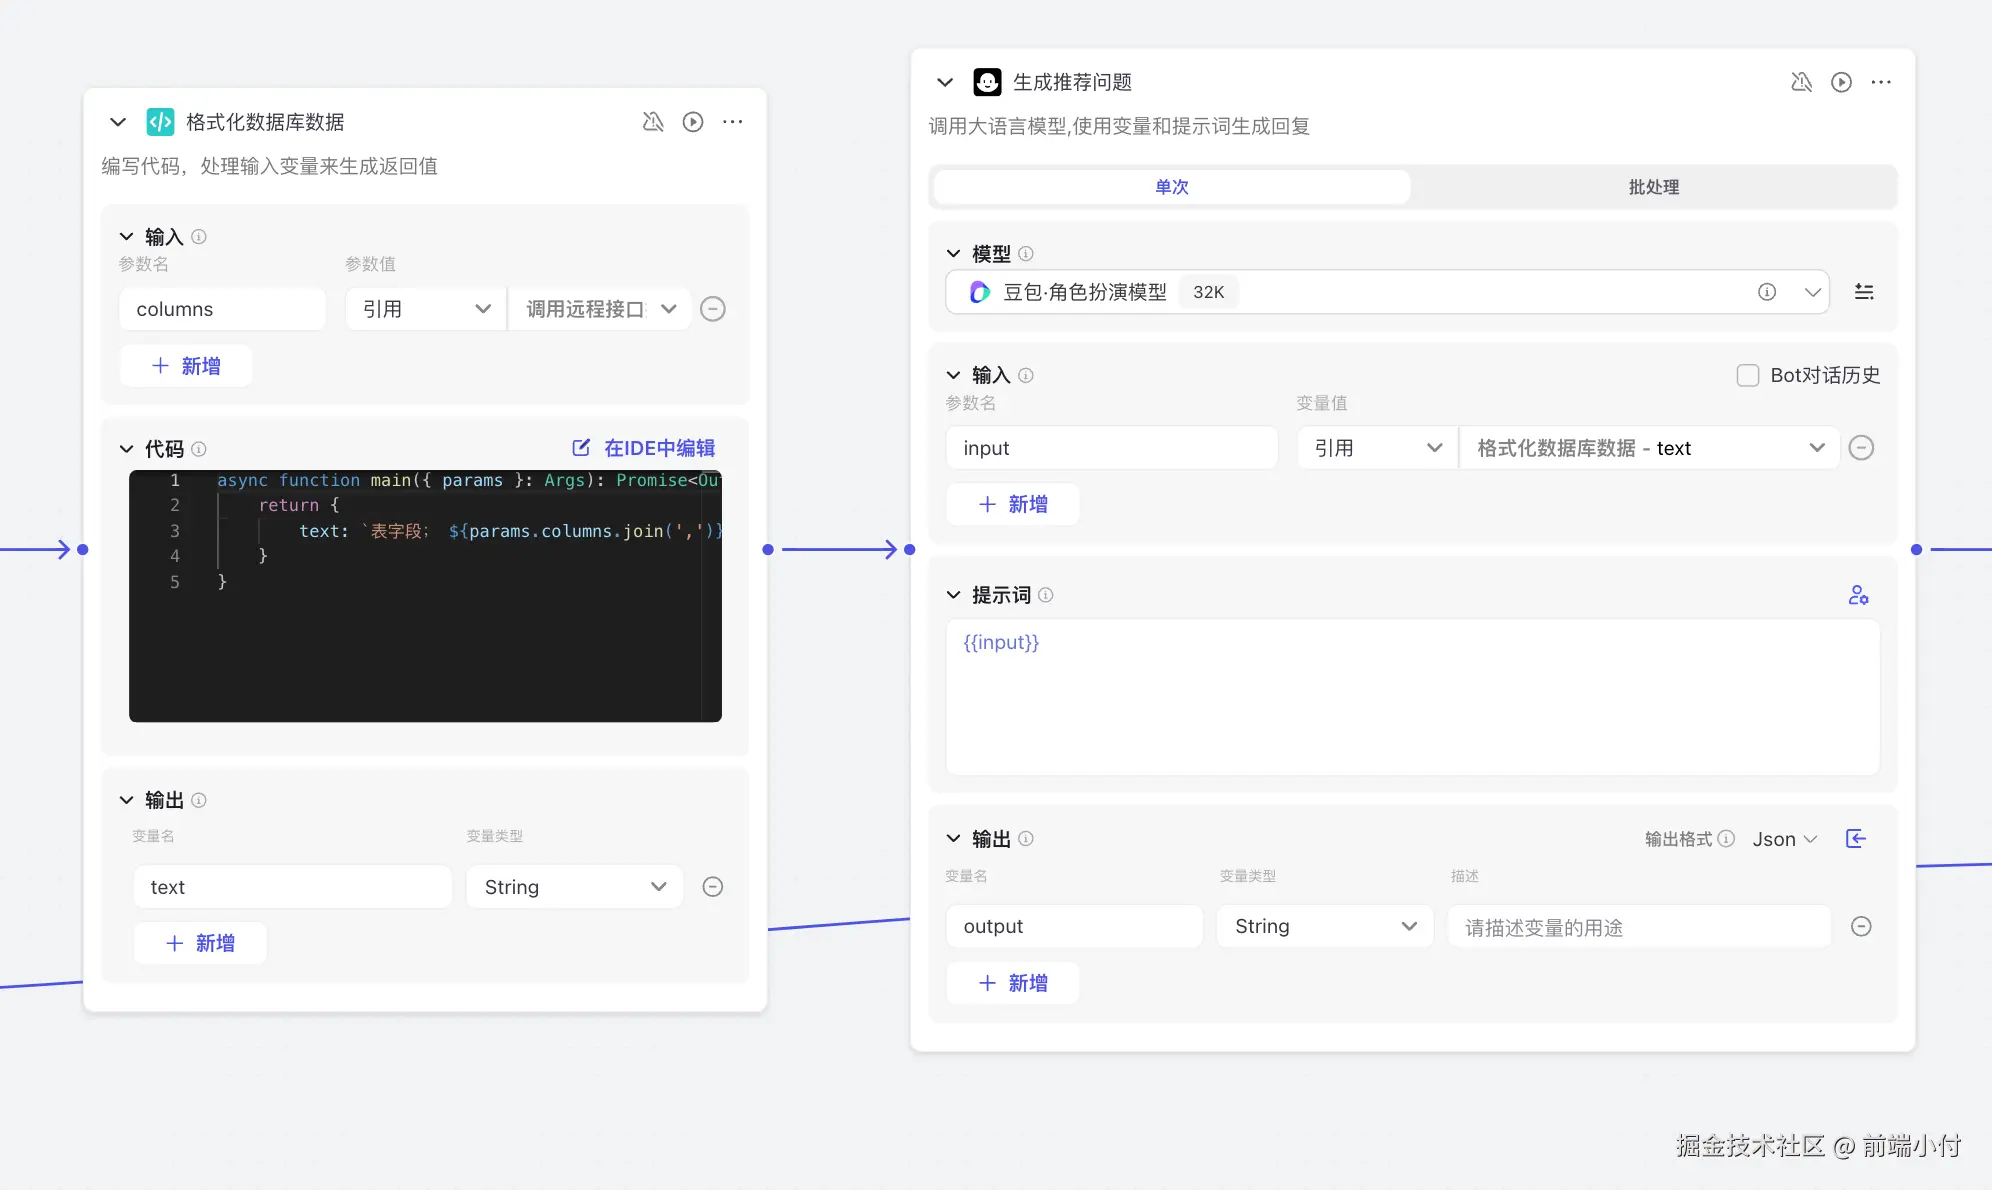Collapse the 代码 section
This screenshot has height=1190, width=1992.
click(127, 449)
